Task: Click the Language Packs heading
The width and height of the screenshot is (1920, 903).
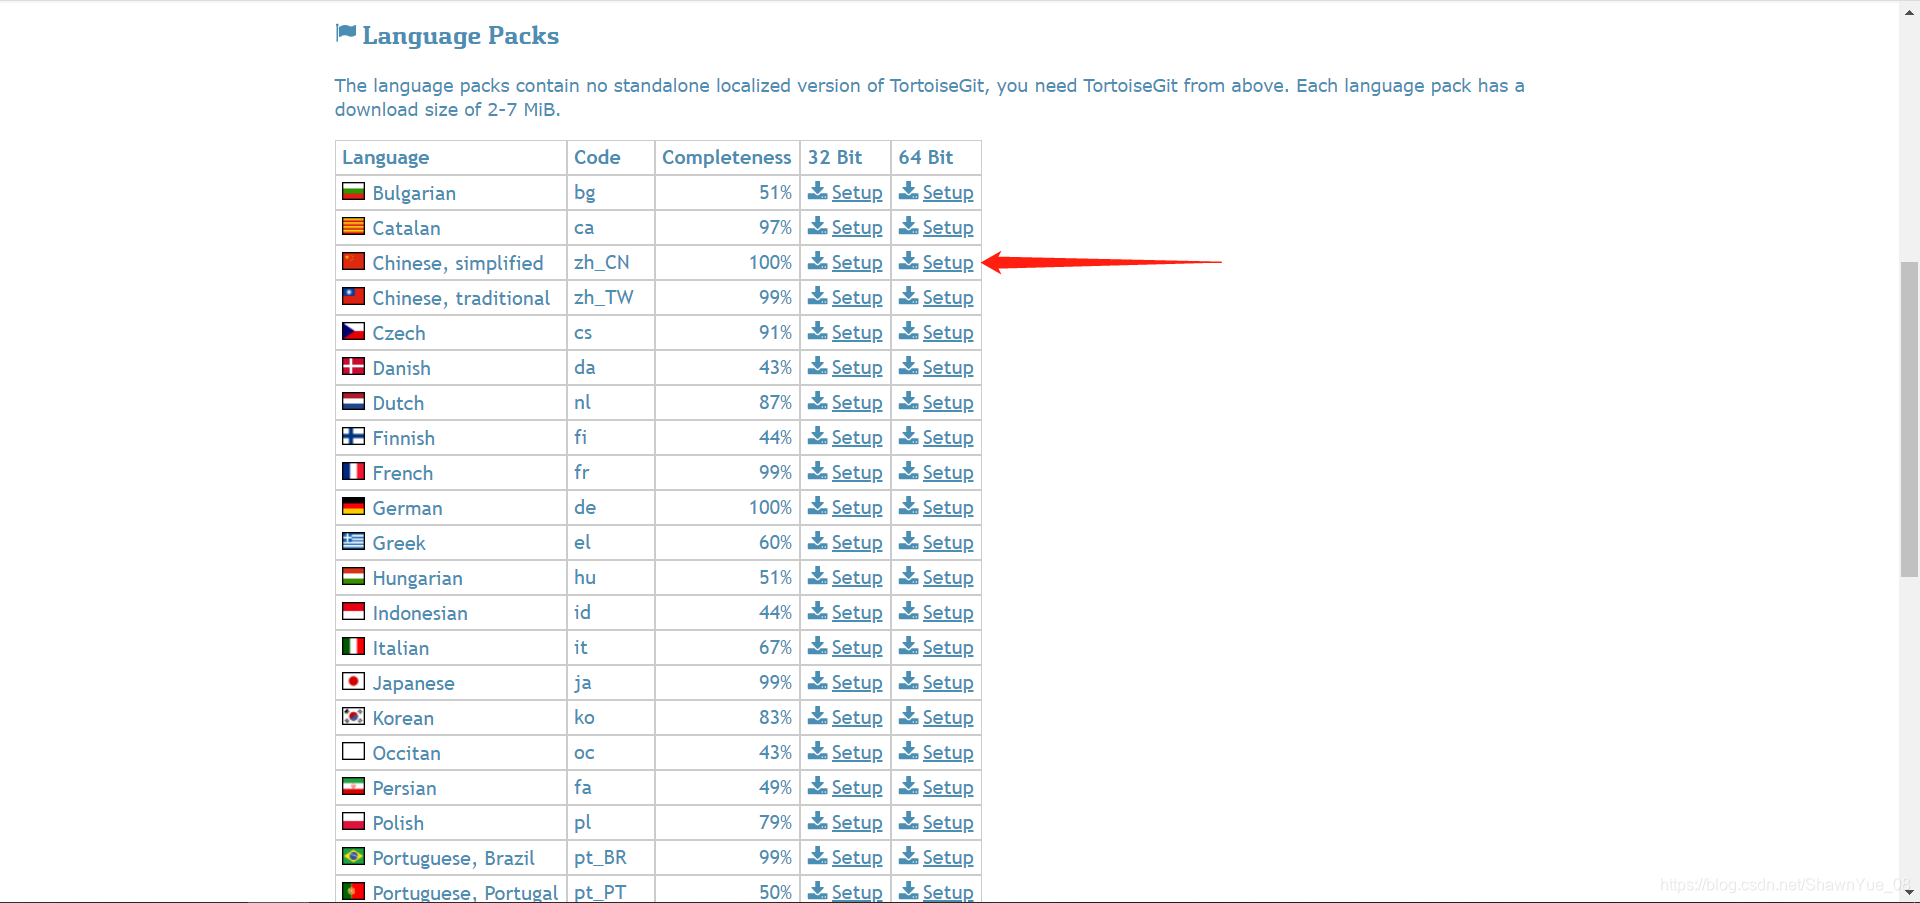Action: [460, 35]
